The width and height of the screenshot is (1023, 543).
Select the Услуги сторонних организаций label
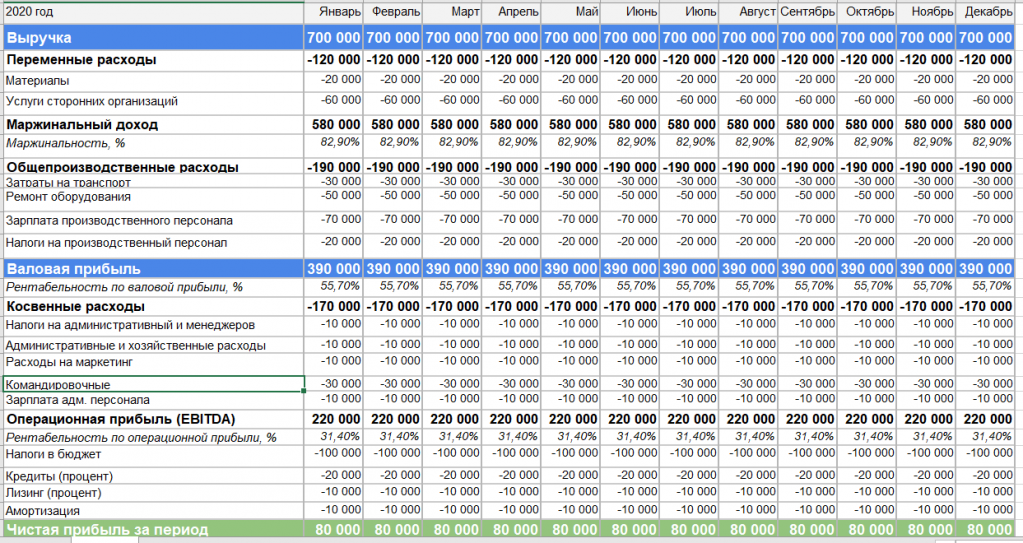tap(92, 101)
